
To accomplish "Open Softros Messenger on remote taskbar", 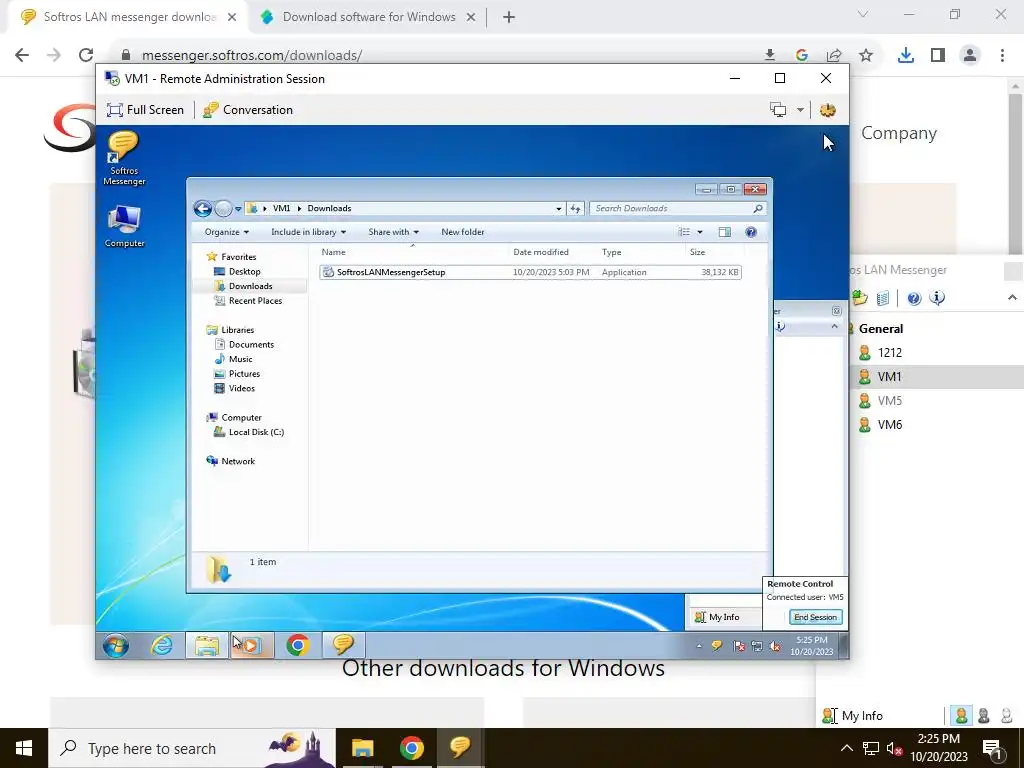I will [344, 645].
